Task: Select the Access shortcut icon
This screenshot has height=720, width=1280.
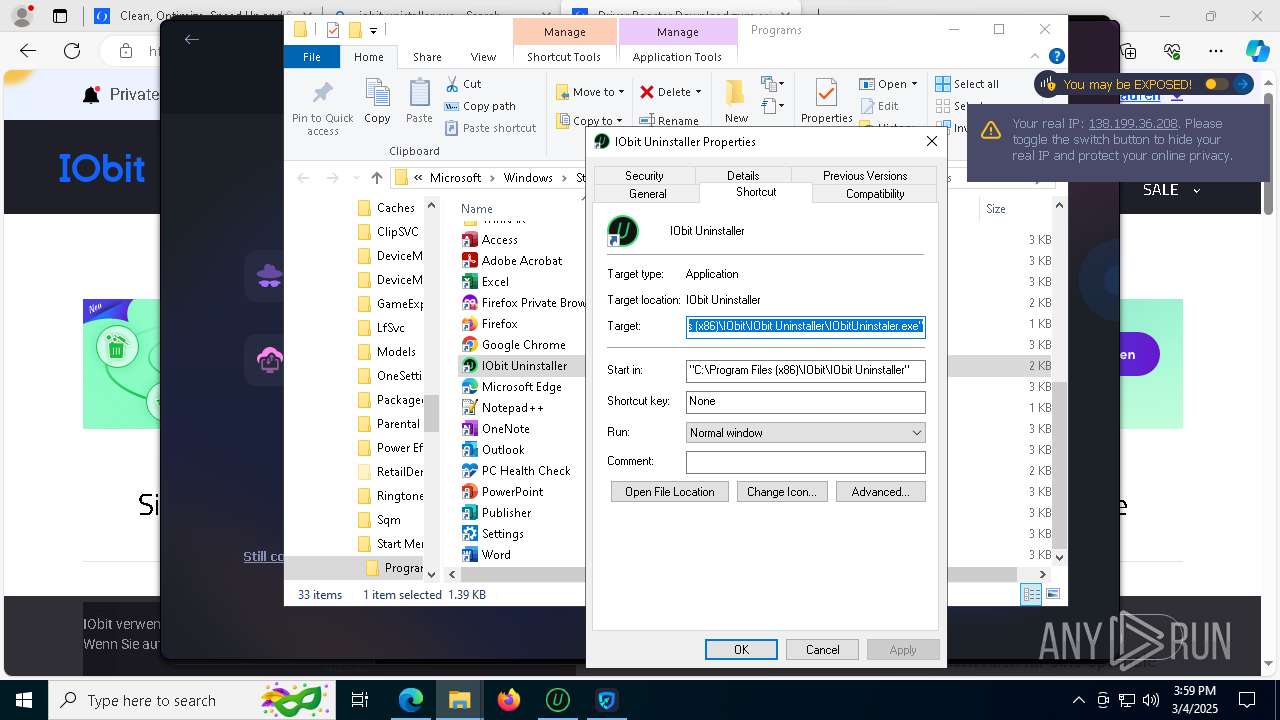Action: (470, 240)
